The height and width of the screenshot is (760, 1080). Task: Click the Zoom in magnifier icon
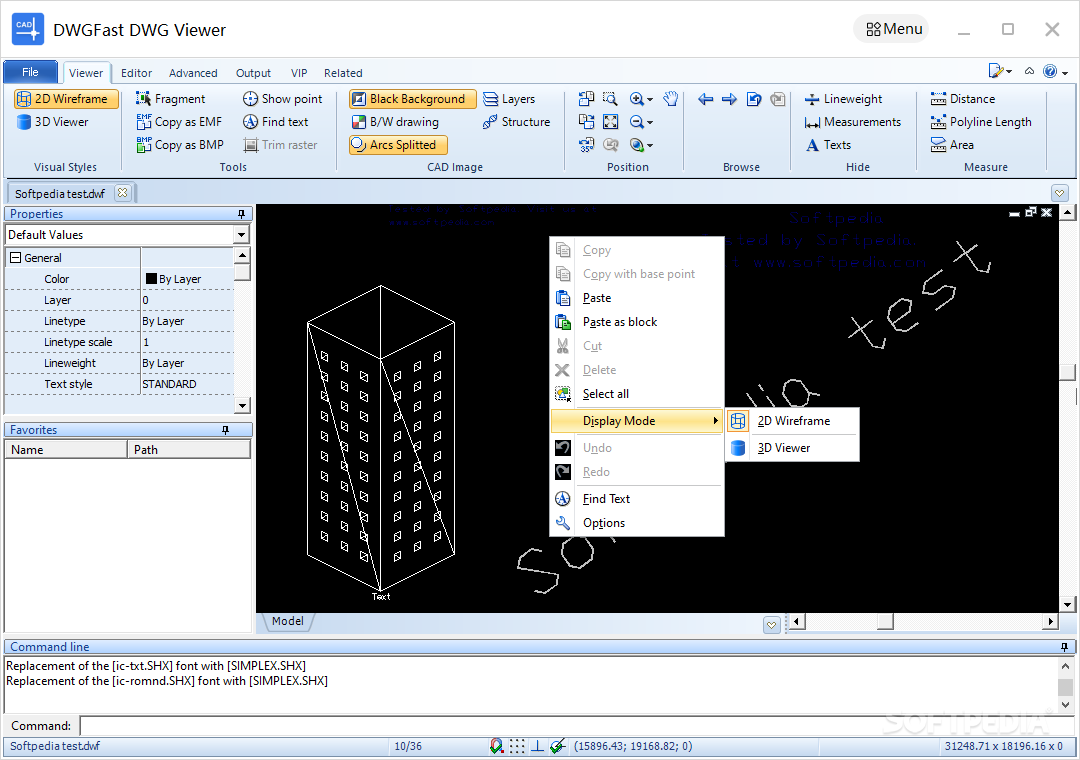point(636,99)
